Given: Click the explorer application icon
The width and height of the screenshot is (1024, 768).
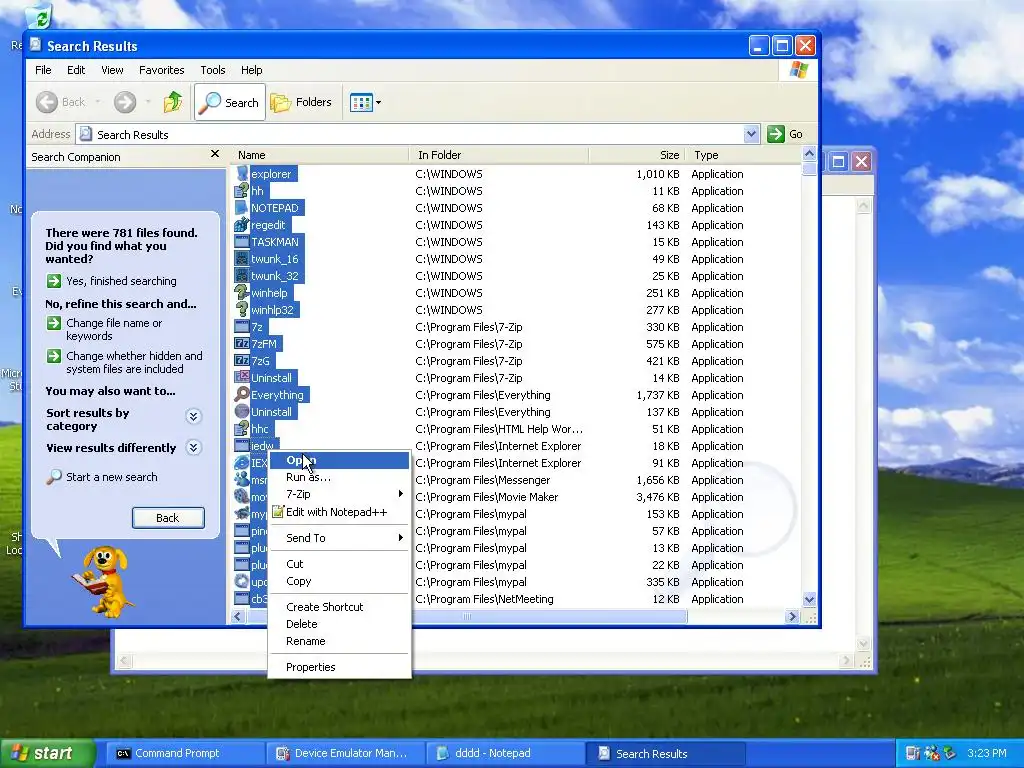Looking at the screenshot, I should pyautogui.click(x=242, y=174).
